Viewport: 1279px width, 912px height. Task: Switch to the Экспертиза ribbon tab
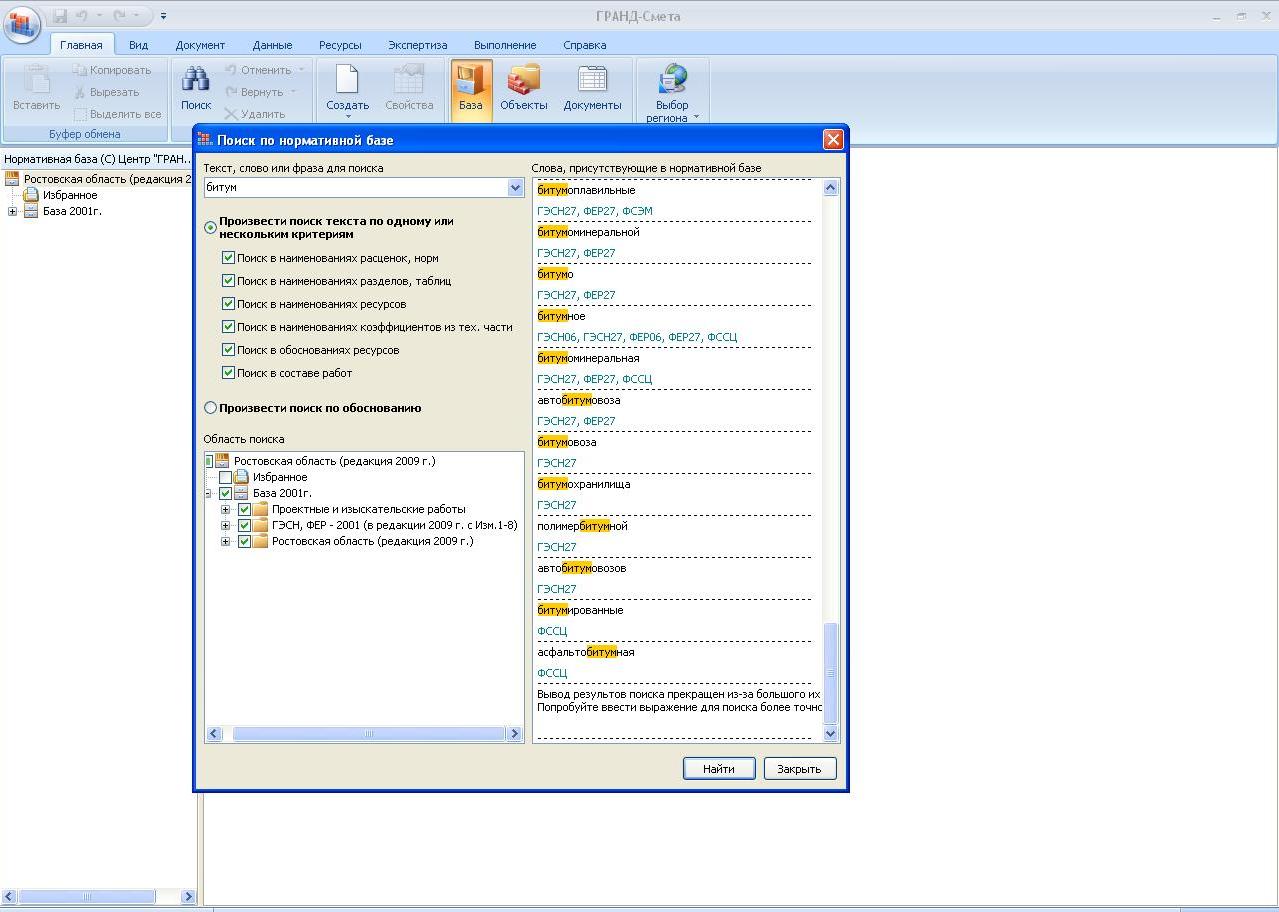tap(418, 45)
